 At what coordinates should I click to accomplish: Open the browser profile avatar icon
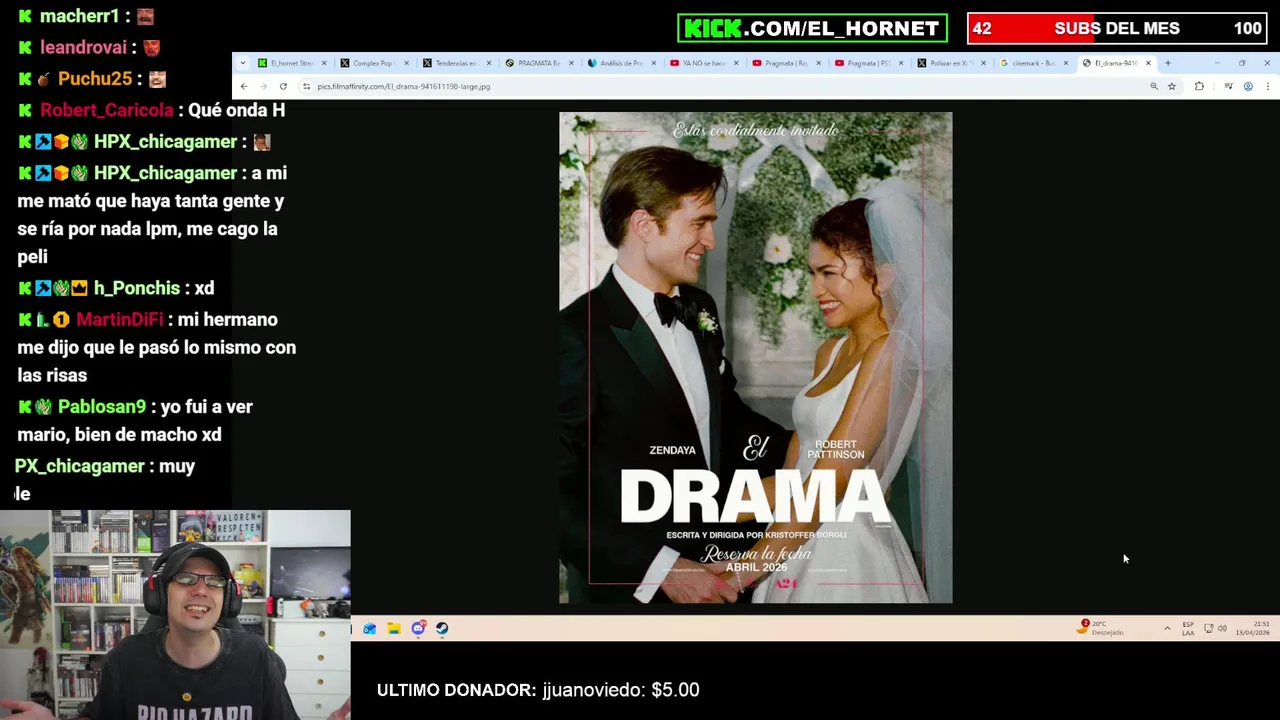tap(1248, 87)
